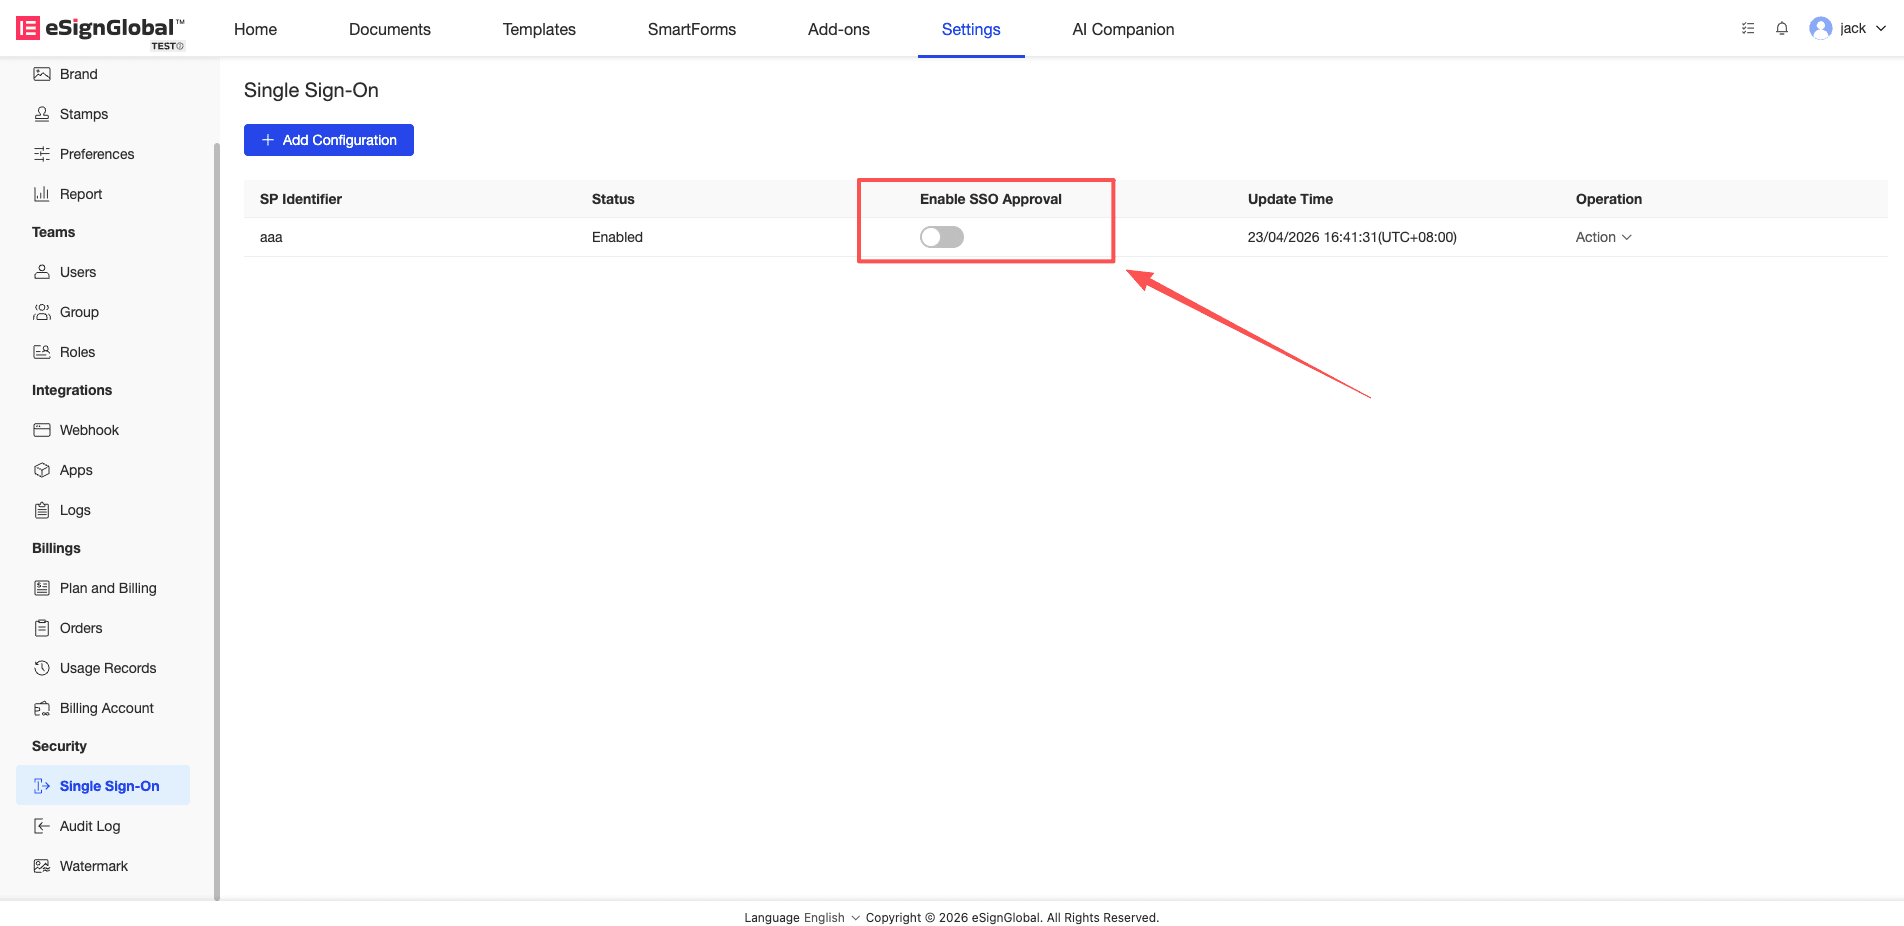Click the SP Identifier column header
Image resolution: width=1904 pixels, height=926 pixels.
pos(301,199)
